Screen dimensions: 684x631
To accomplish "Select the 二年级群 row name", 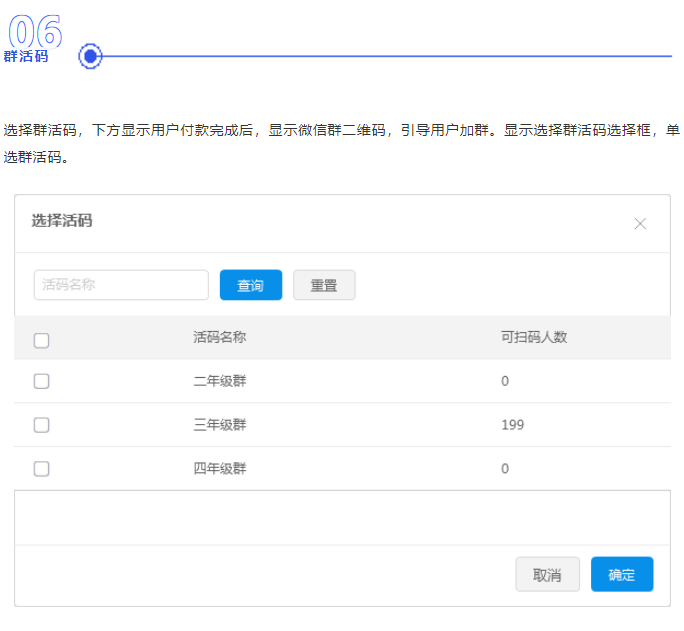I will (x=220, y=381).
